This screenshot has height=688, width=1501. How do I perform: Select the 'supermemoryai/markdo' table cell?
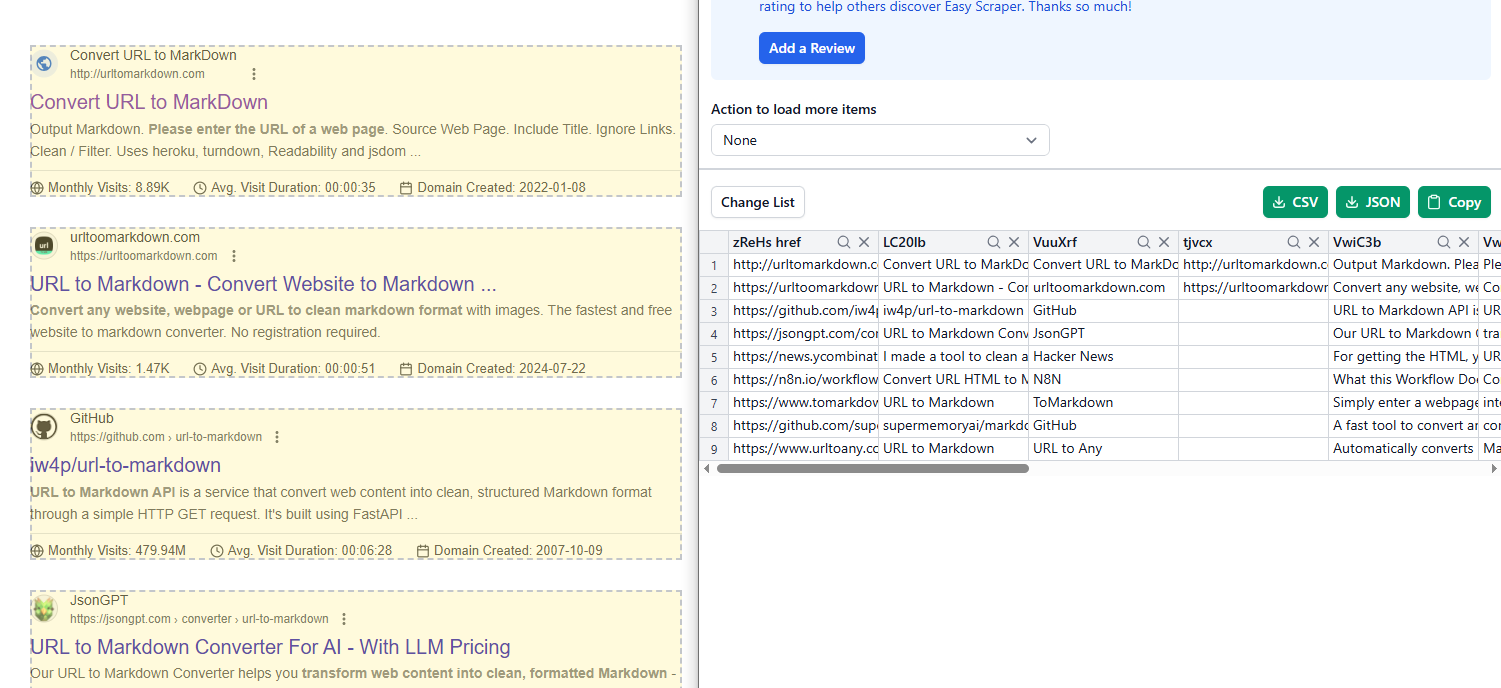coord(953,425)
